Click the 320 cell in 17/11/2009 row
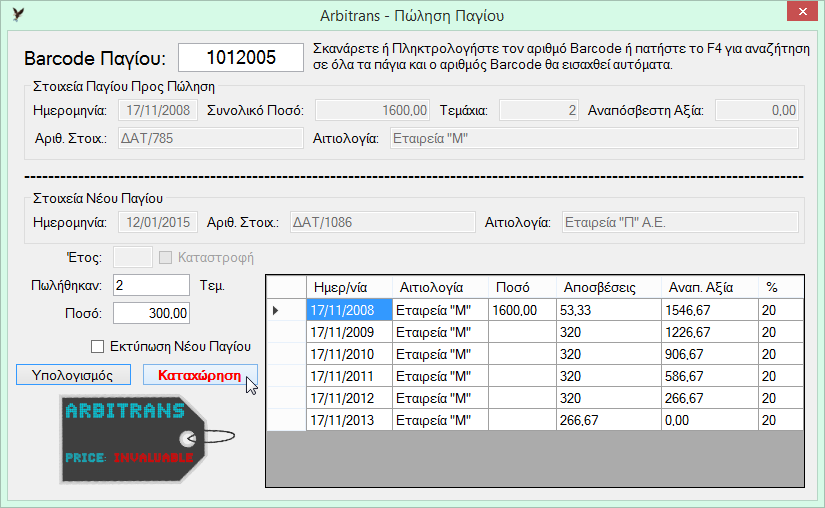Image resolution: width=825 pixels, height=508 pixels. 609,332
